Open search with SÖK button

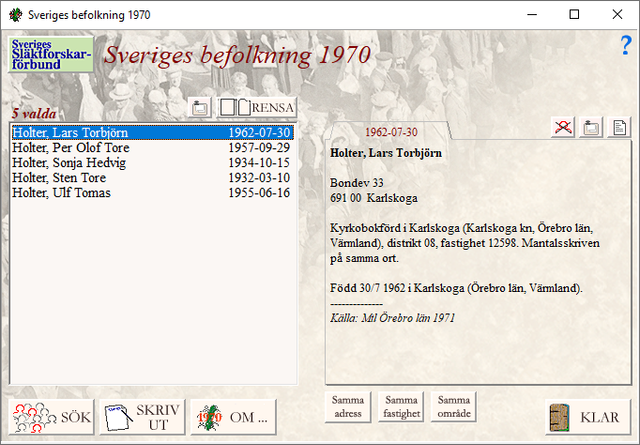51,417
